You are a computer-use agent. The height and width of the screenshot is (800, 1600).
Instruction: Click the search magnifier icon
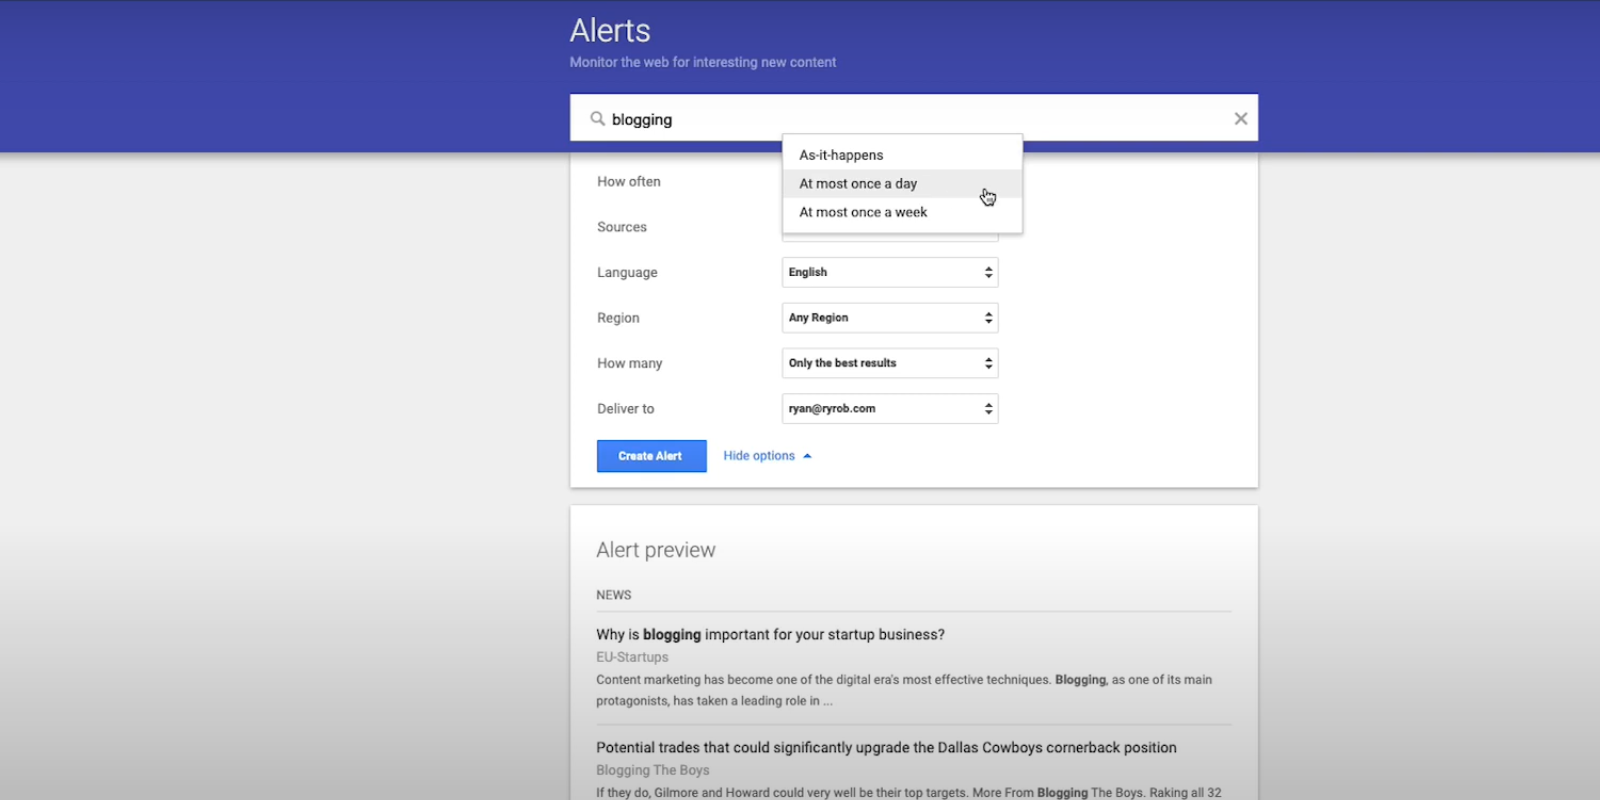tap(597, 119)
